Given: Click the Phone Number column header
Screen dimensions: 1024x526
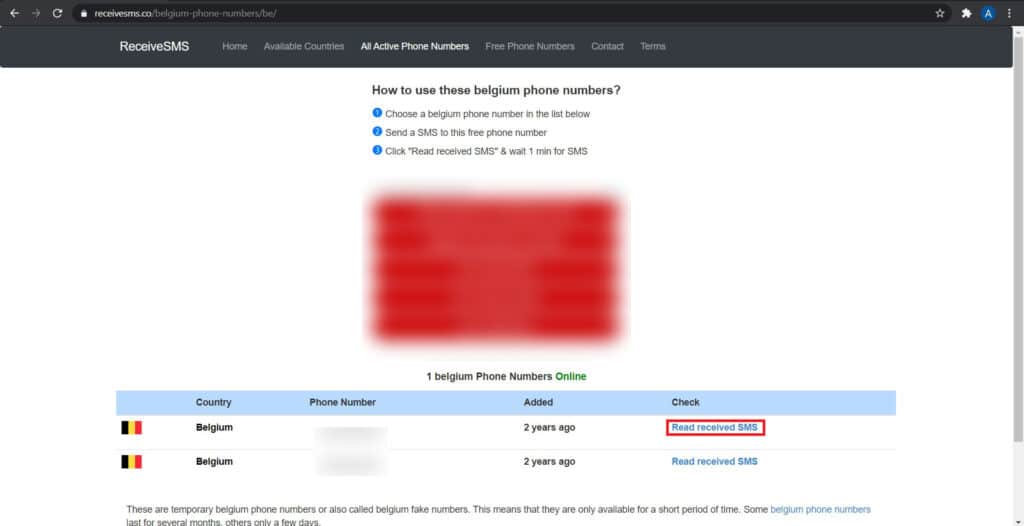Looking at the screenshot, I should click(x=342, y=403).
